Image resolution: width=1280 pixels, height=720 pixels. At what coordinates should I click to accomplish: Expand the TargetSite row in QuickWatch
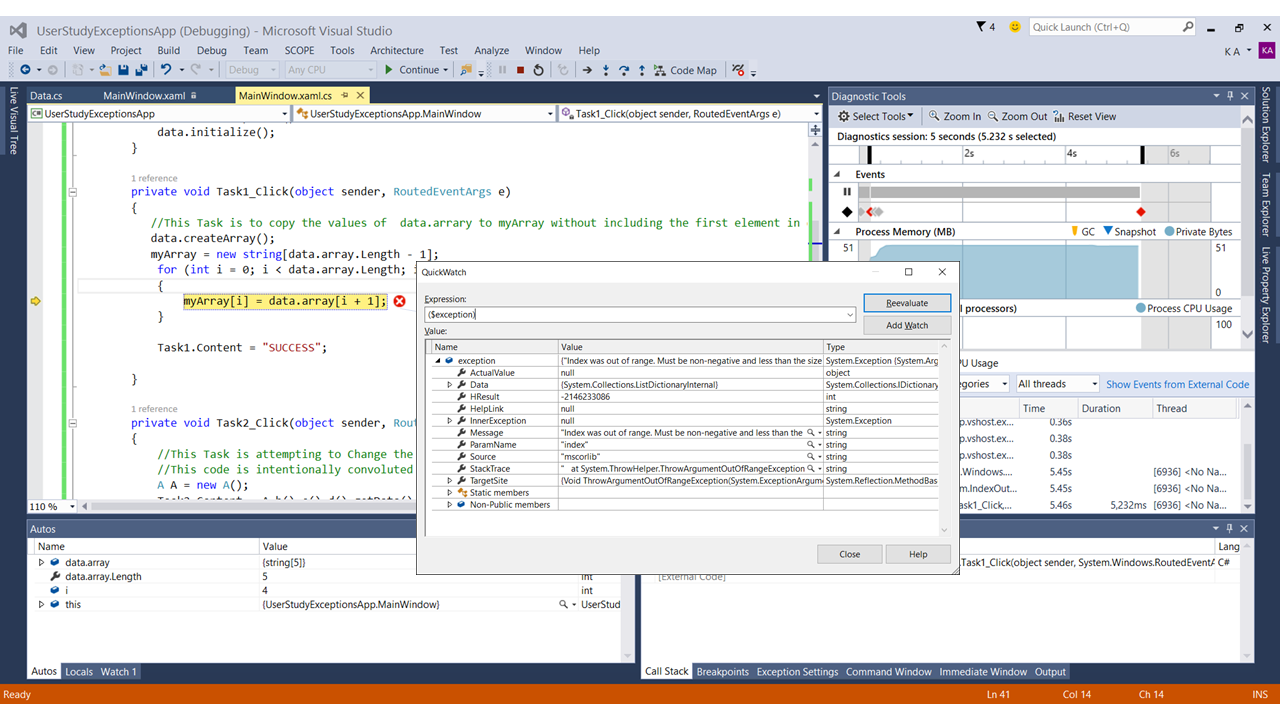pos(450,481)
